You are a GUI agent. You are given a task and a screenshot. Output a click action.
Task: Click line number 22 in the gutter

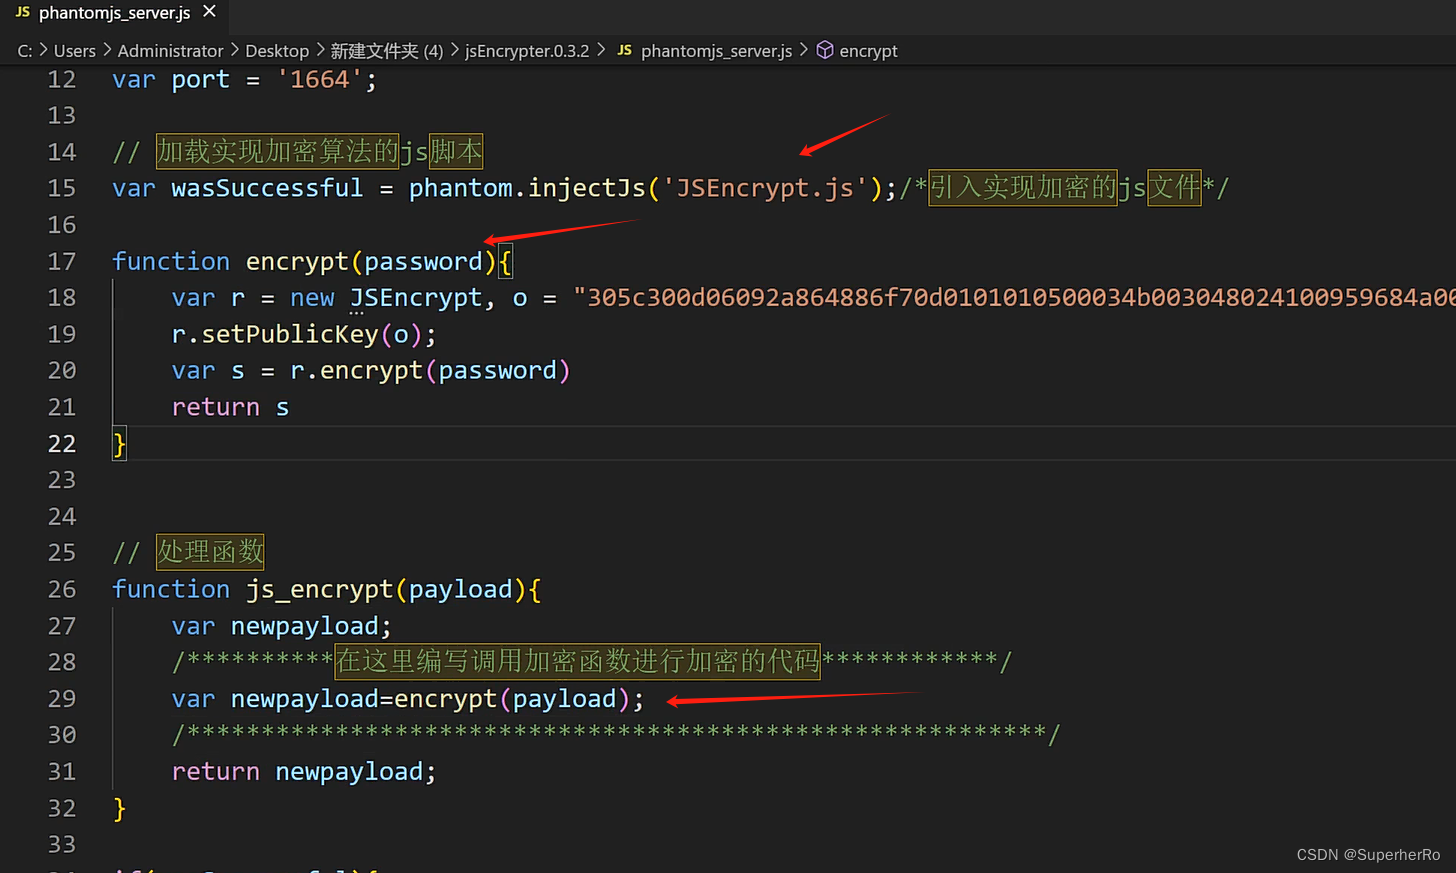click(x=62, y=443)
